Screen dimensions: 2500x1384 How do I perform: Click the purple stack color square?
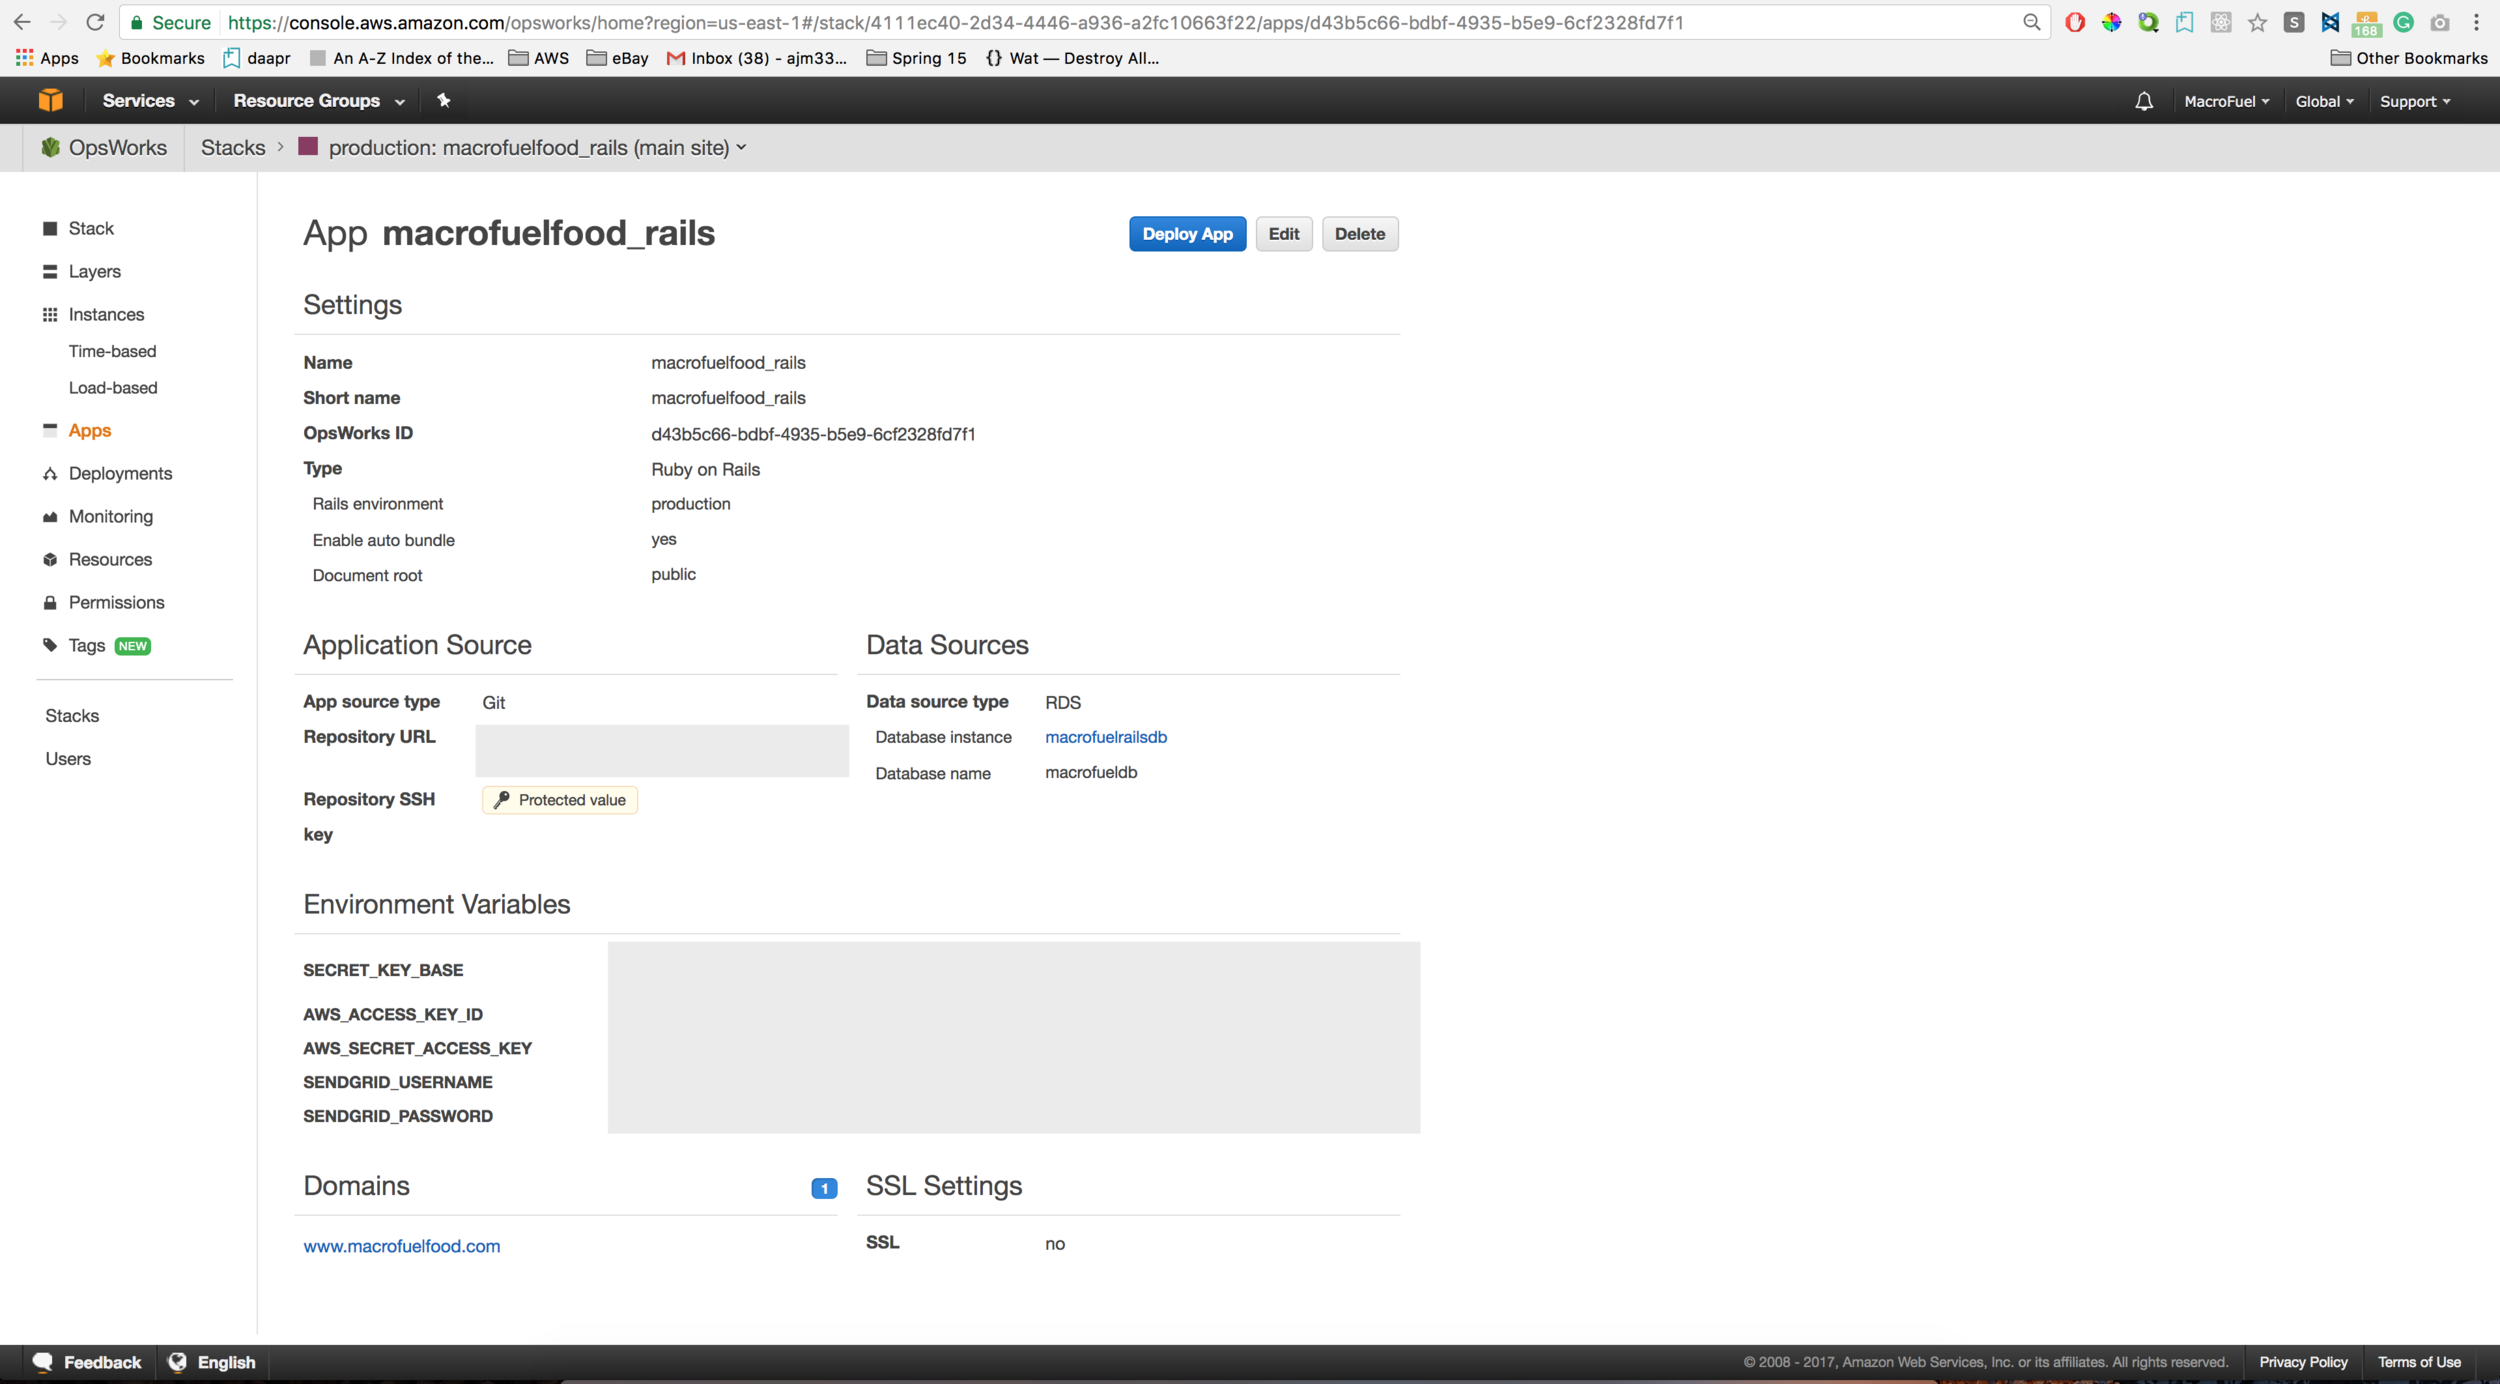(308, 146)
